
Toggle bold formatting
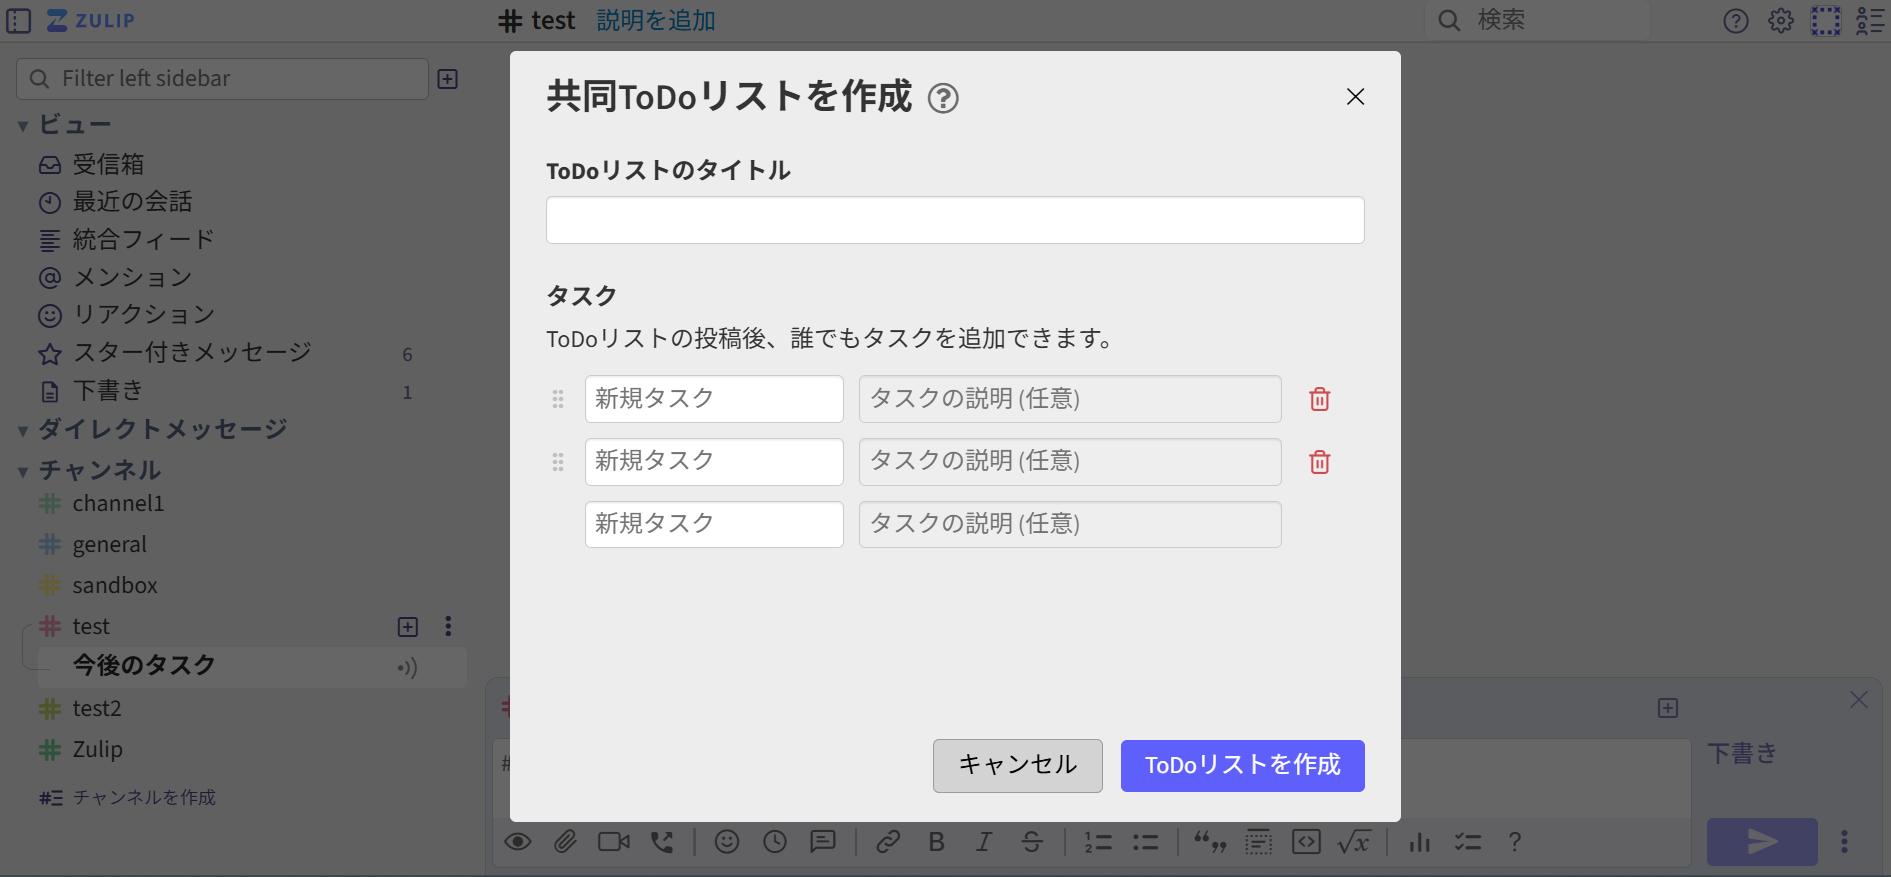click(936, 842)
